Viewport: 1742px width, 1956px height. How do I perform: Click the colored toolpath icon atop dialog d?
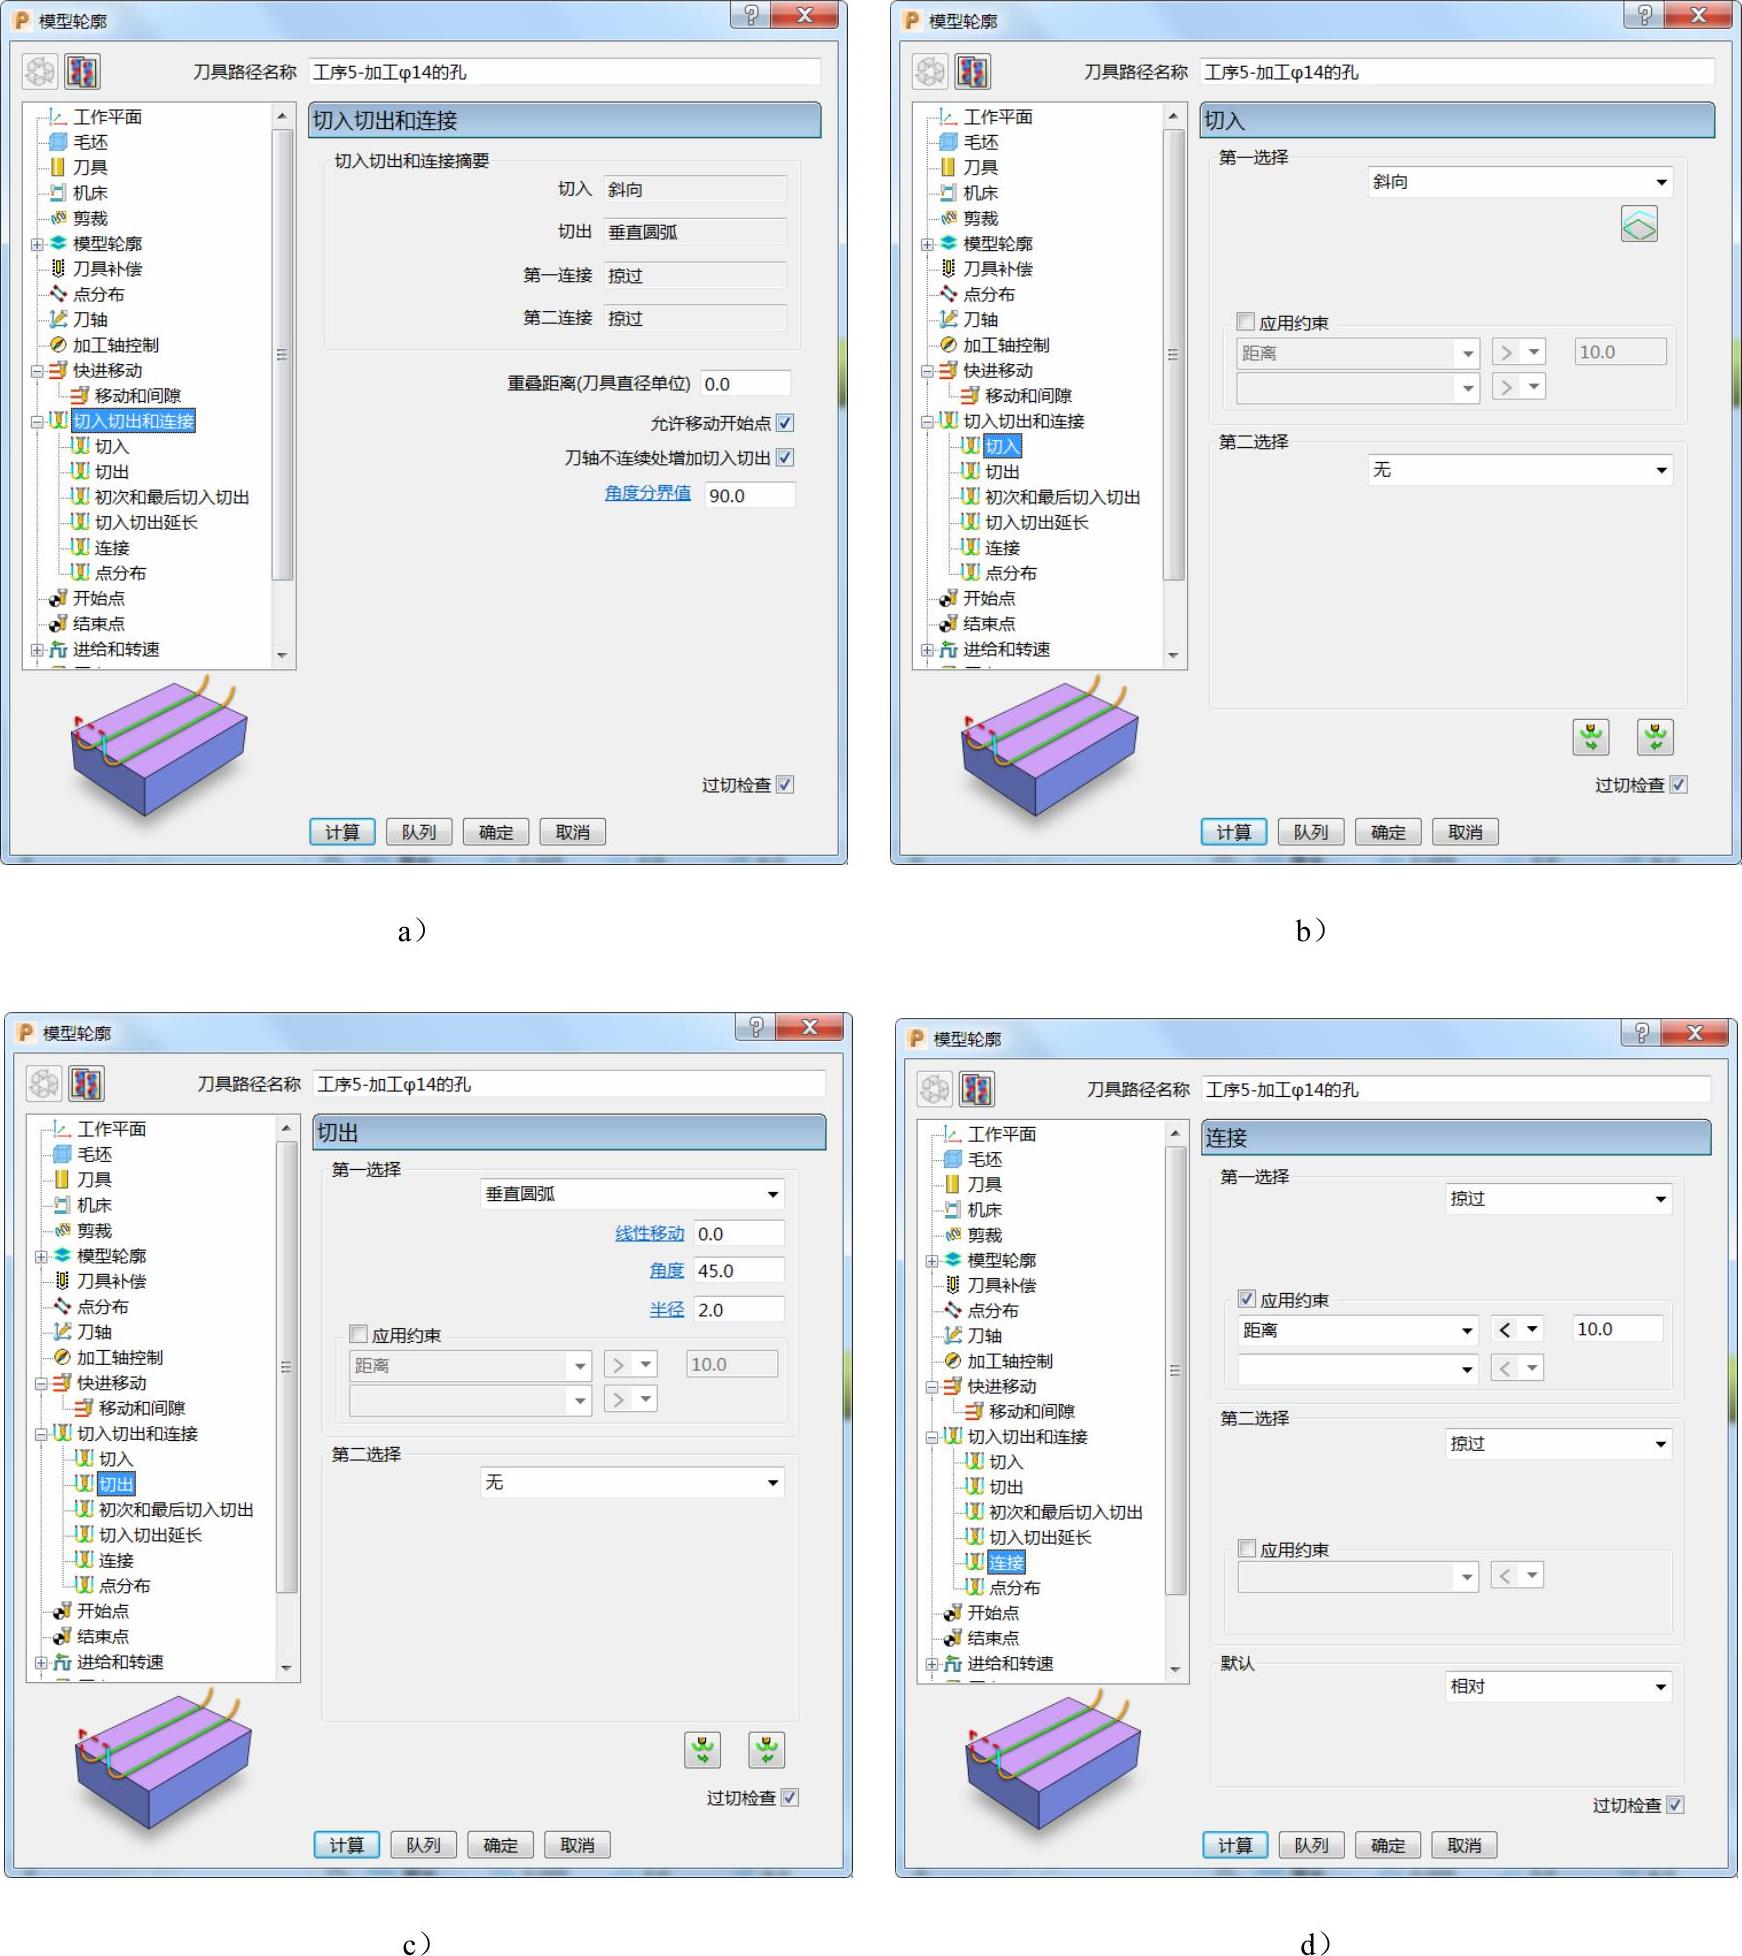[977, 1089]
